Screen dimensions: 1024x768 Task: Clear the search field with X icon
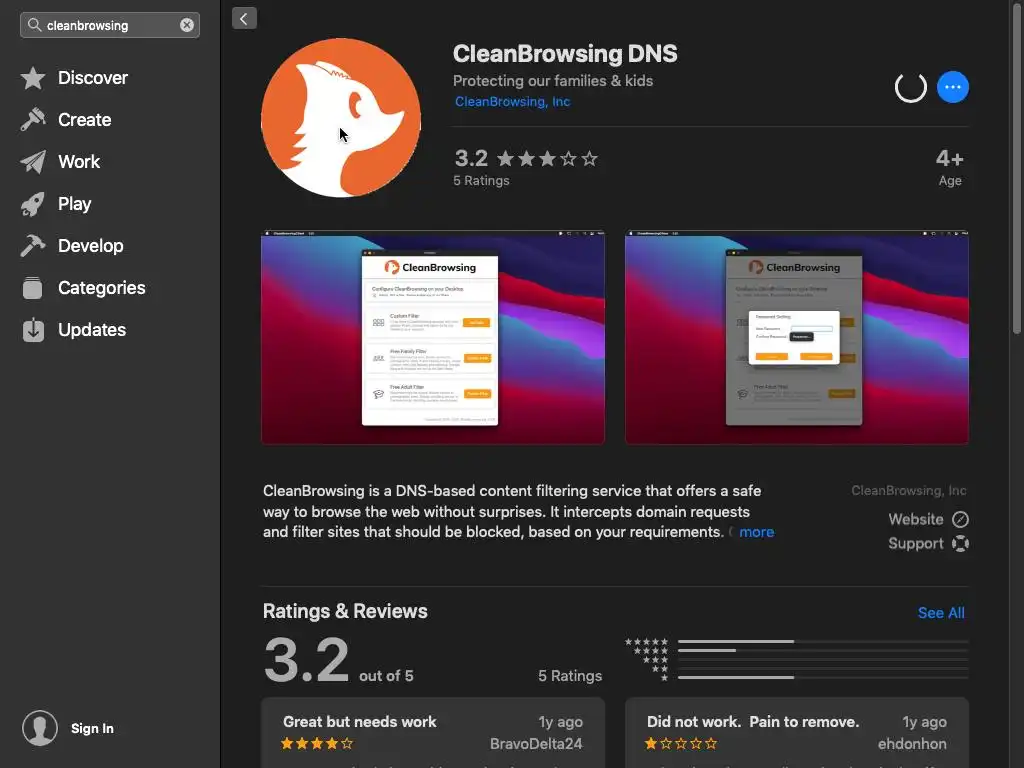pyautogui.click(x=187, y=25)
